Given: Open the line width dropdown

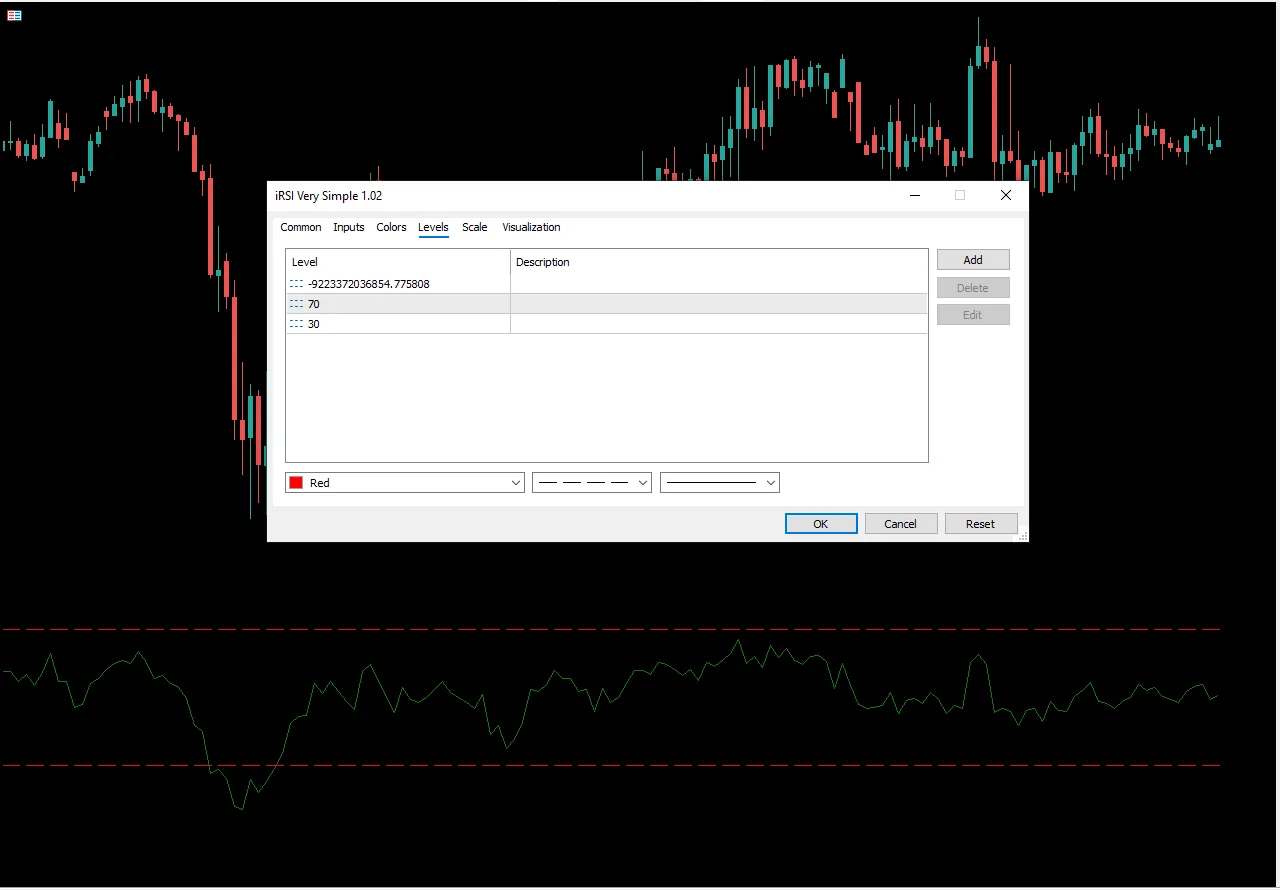Looking at the screenshot, I should [720, 483].
